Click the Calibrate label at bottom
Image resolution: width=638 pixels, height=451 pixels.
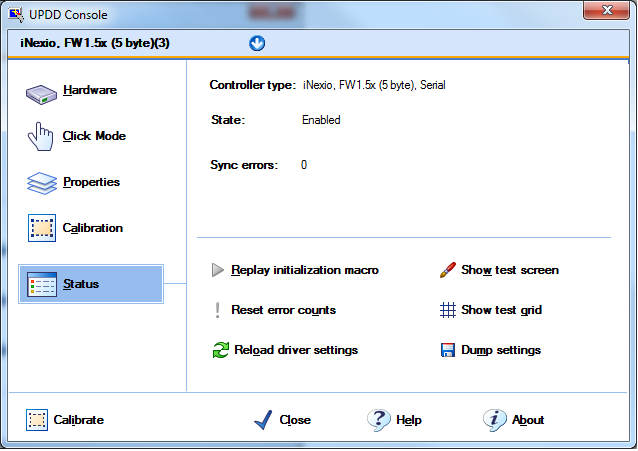79,420
